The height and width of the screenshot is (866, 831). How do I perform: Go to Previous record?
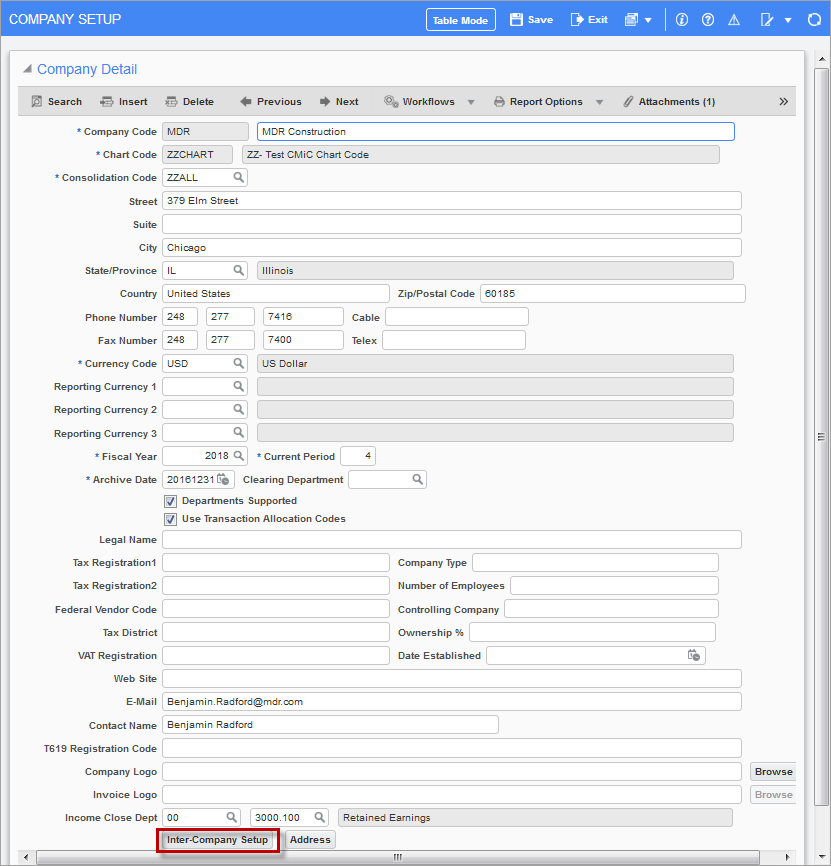point(271,102)
